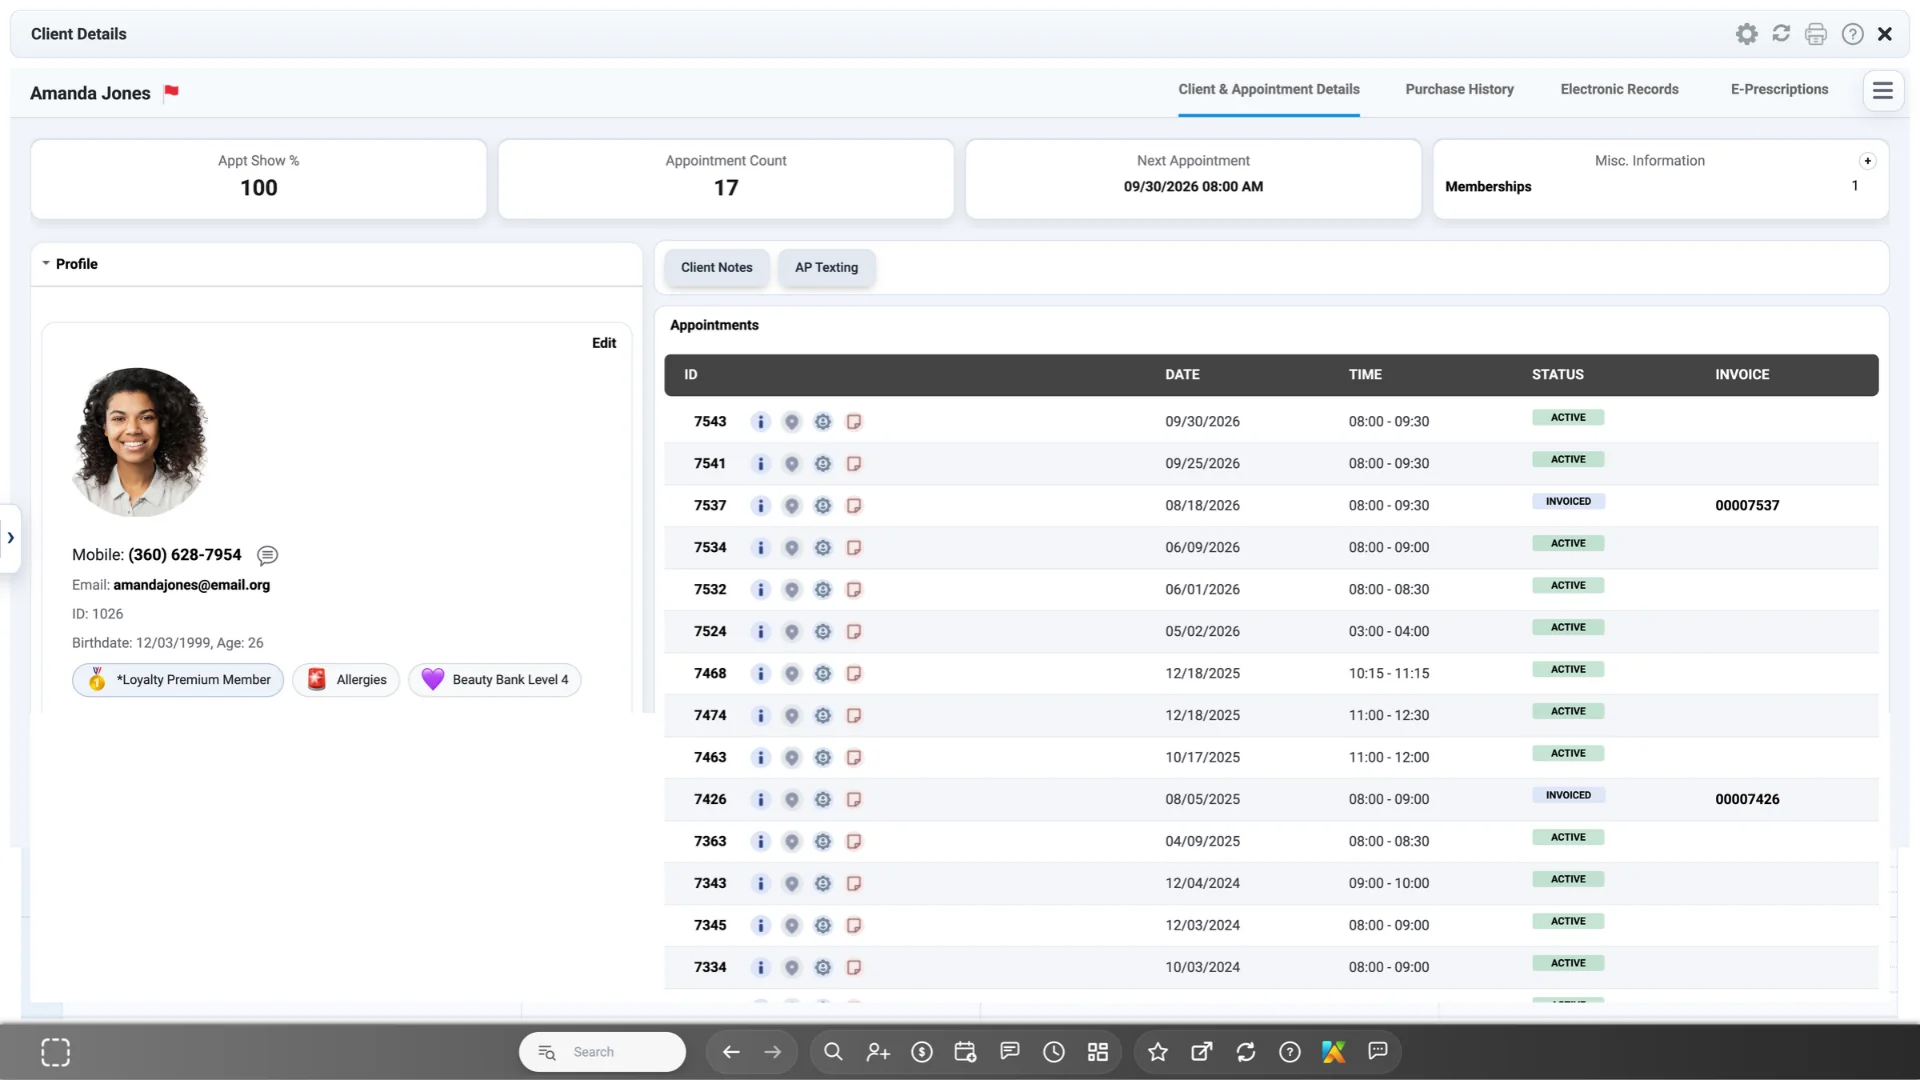
Task: Open the hamburger menu beside E-Prescriptions
Action: click(1883, 91)
